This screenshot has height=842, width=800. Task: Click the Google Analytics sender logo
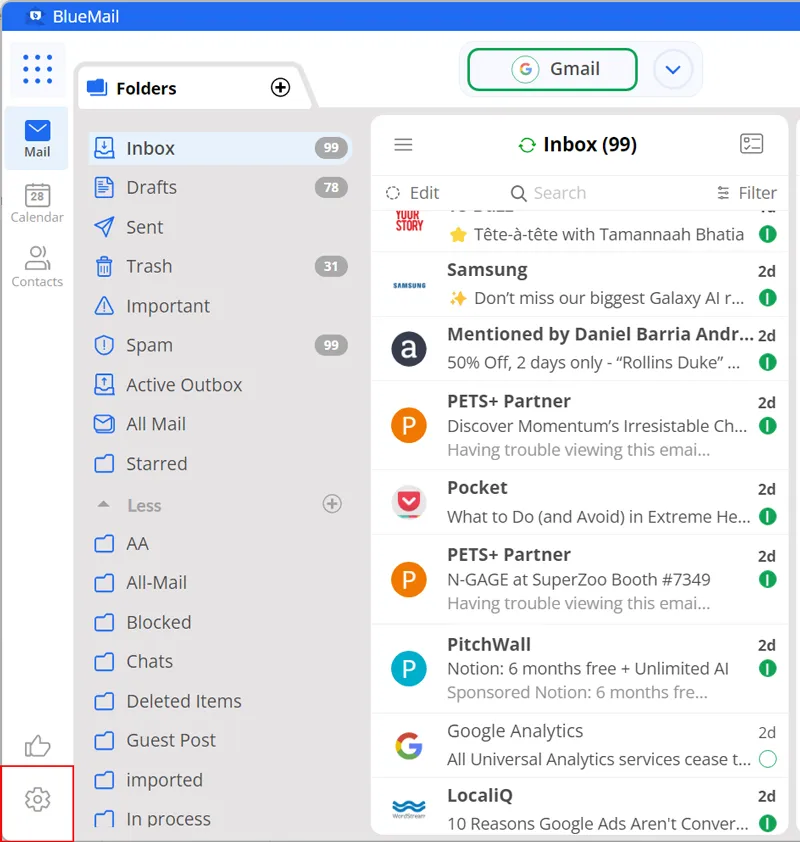pos(409,746)
